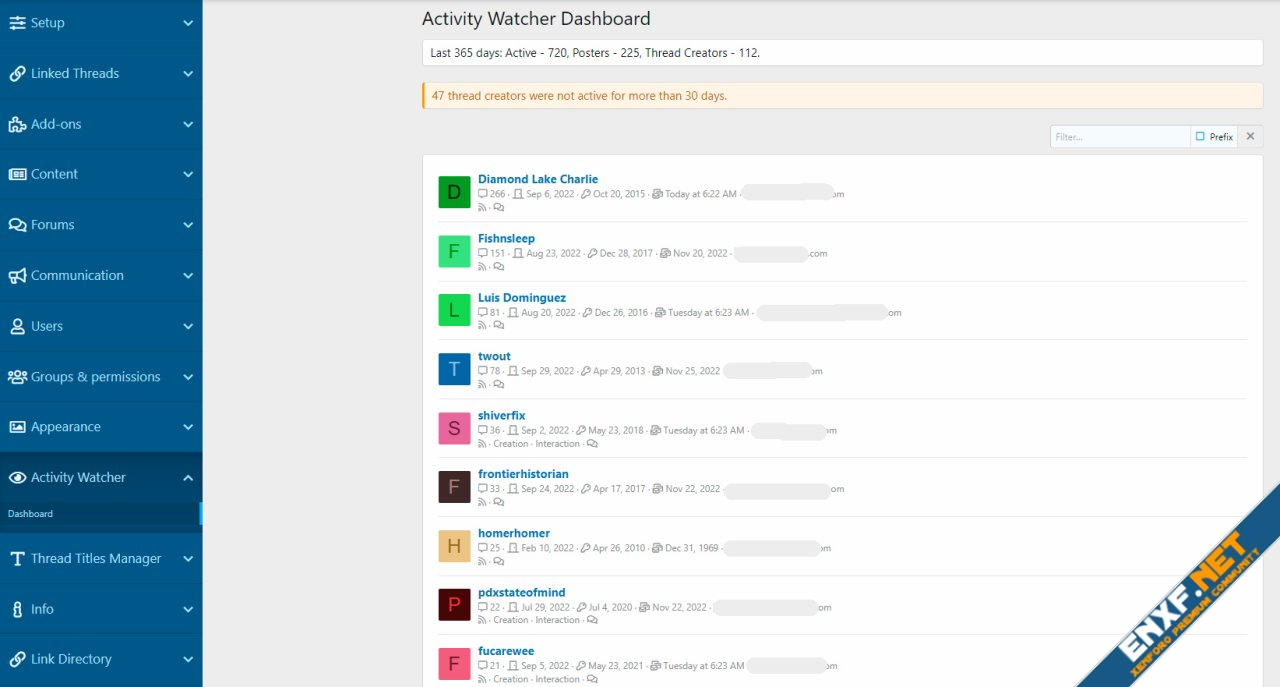Click the Creation link under shiverfix
This screenshot has height=687, width=1280.
pyautogui.click(x=510, y=444)
